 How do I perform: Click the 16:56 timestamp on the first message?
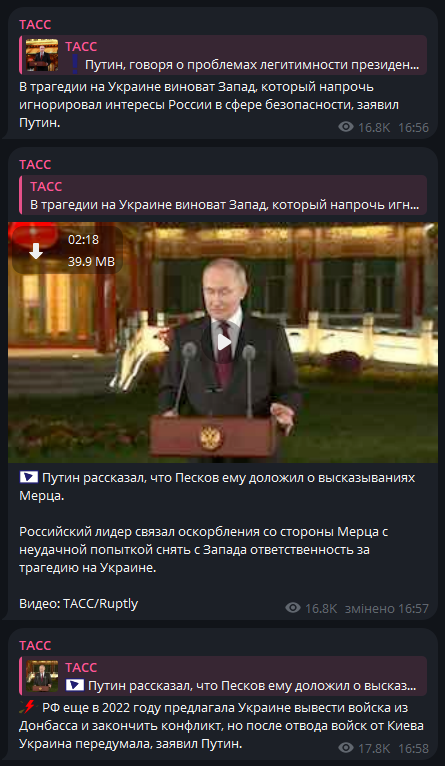[x=413, y=128]
